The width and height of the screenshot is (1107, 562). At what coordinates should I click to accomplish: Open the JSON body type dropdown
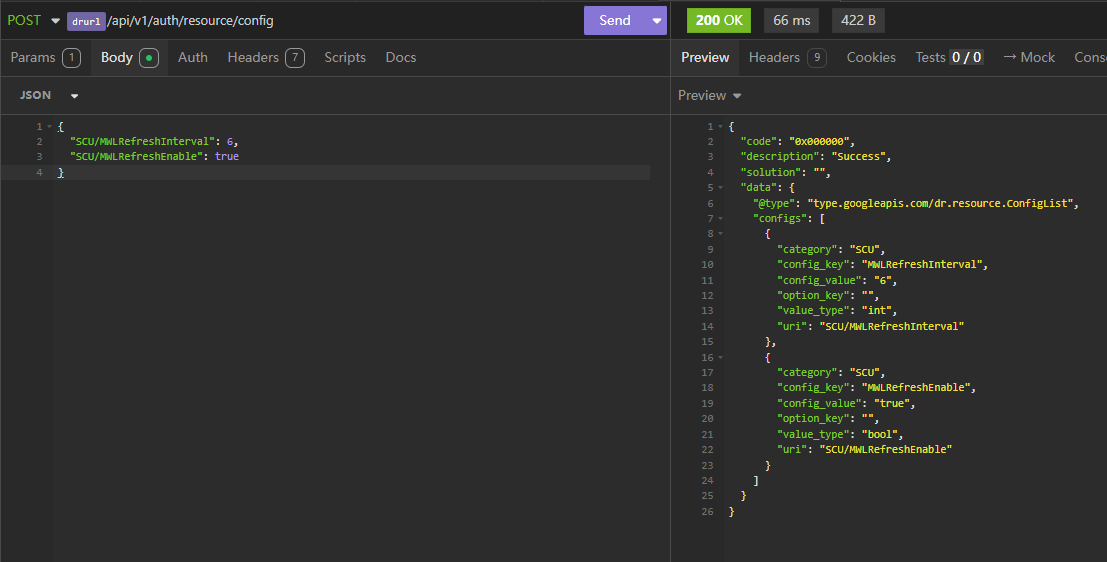click(x=48, y=95)
